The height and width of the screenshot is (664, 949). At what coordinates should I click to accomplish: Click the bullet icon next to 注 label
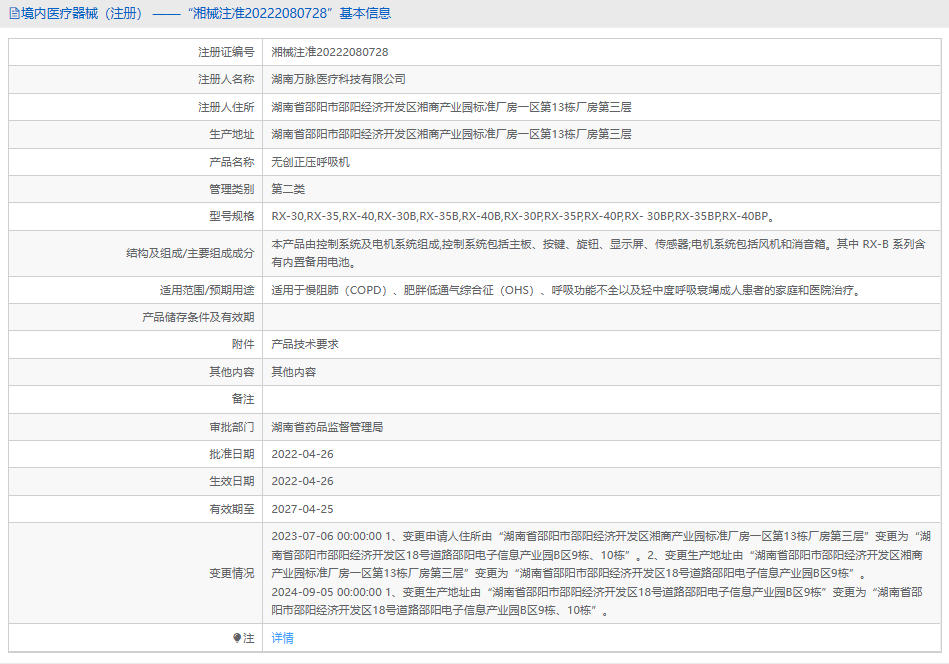pyautogui.click(x=237, y=638)
